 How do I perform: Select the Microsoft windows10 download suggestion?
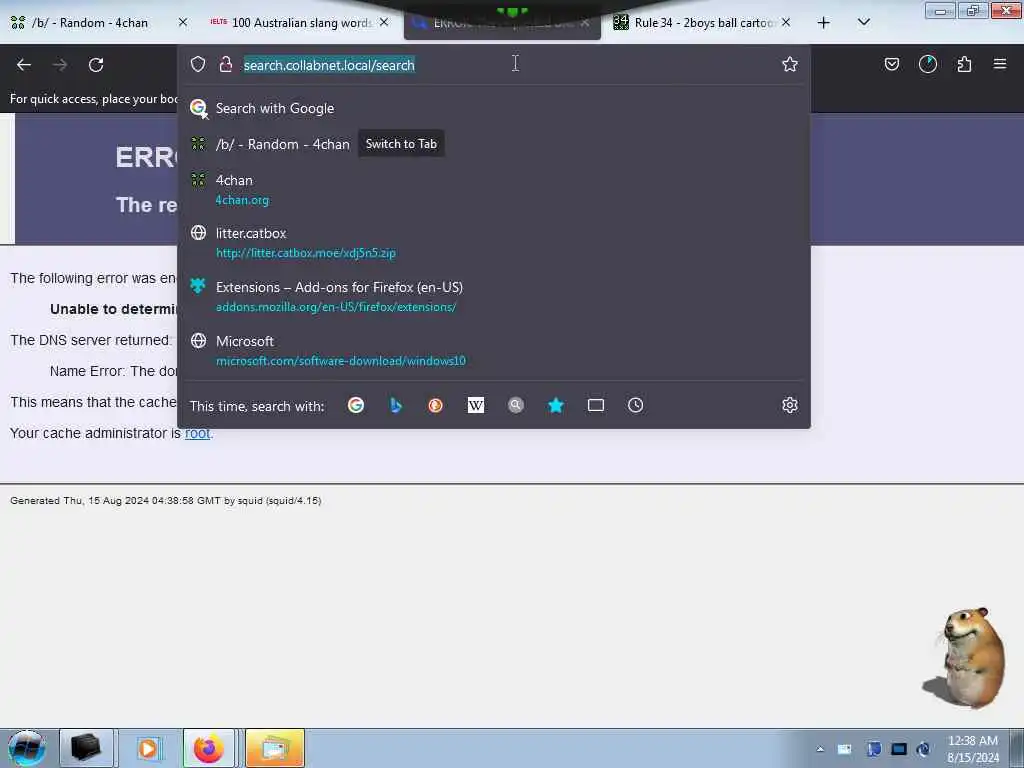[x=494, y=351]
